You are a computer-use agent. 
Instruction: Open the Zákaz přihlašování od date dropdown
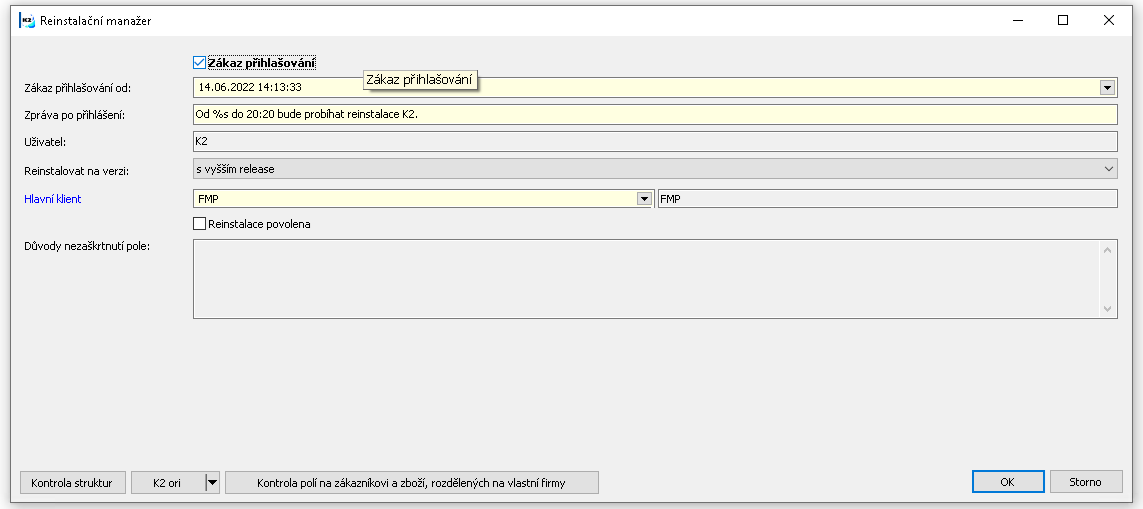1107,88
